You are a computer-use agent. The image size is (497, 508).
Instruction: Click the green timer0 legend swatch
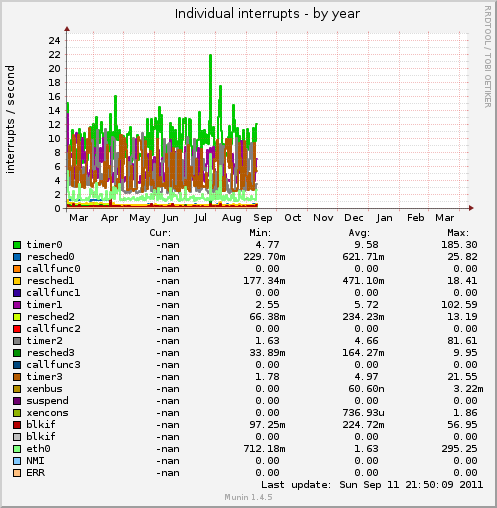click(x=17, y=245)
